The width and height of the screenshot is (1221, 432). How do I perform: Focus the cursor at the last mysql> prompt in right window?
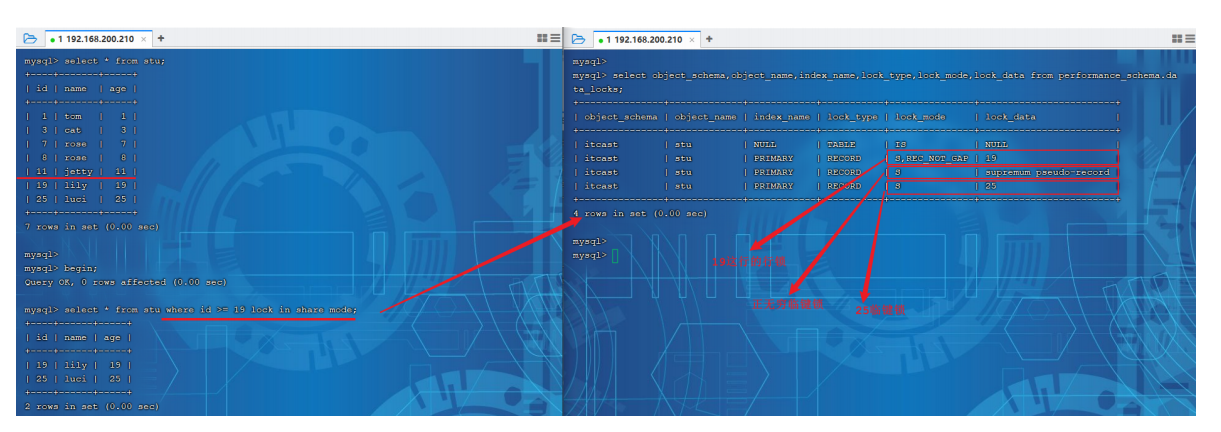[615, 255]
